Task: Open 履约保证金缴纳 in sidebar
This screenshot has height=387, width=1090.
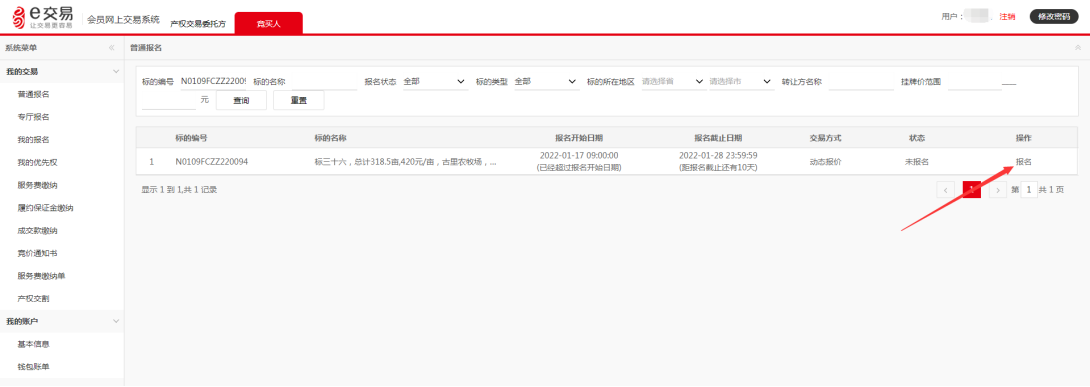Action: click(45, 208)
